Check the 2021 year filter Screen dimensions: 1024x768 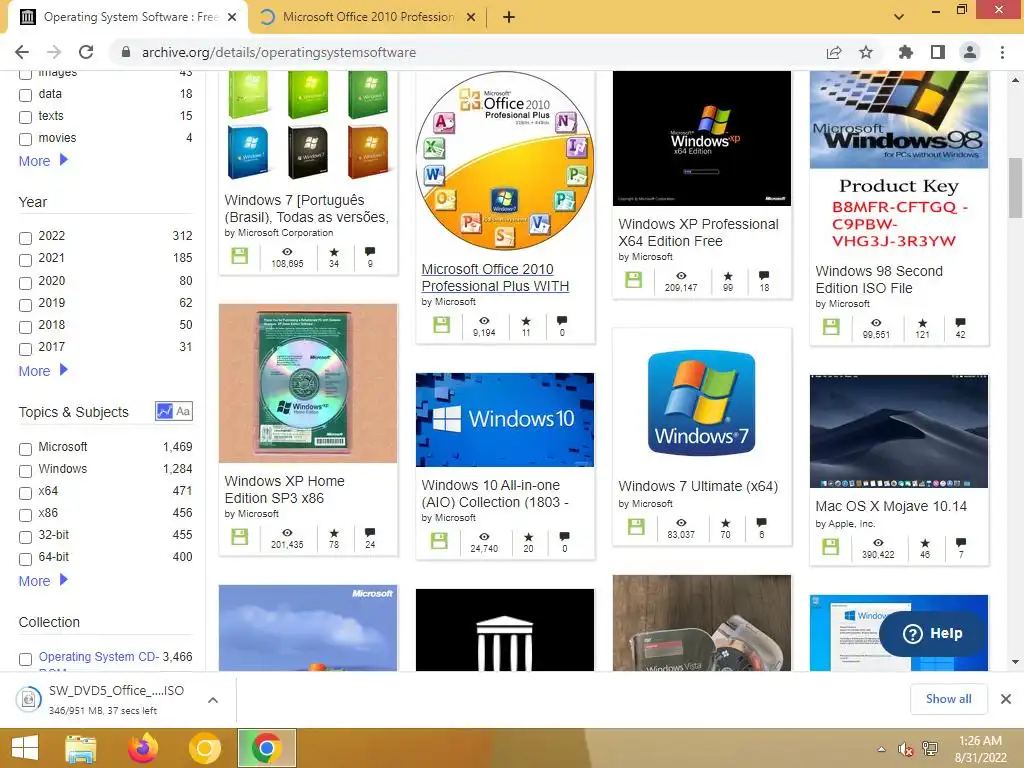point(25,261)
